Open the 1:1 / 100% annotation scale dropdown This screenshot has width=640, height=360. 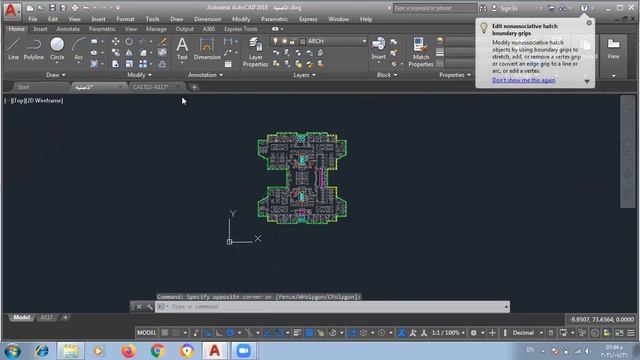click(x=448, y=333)
